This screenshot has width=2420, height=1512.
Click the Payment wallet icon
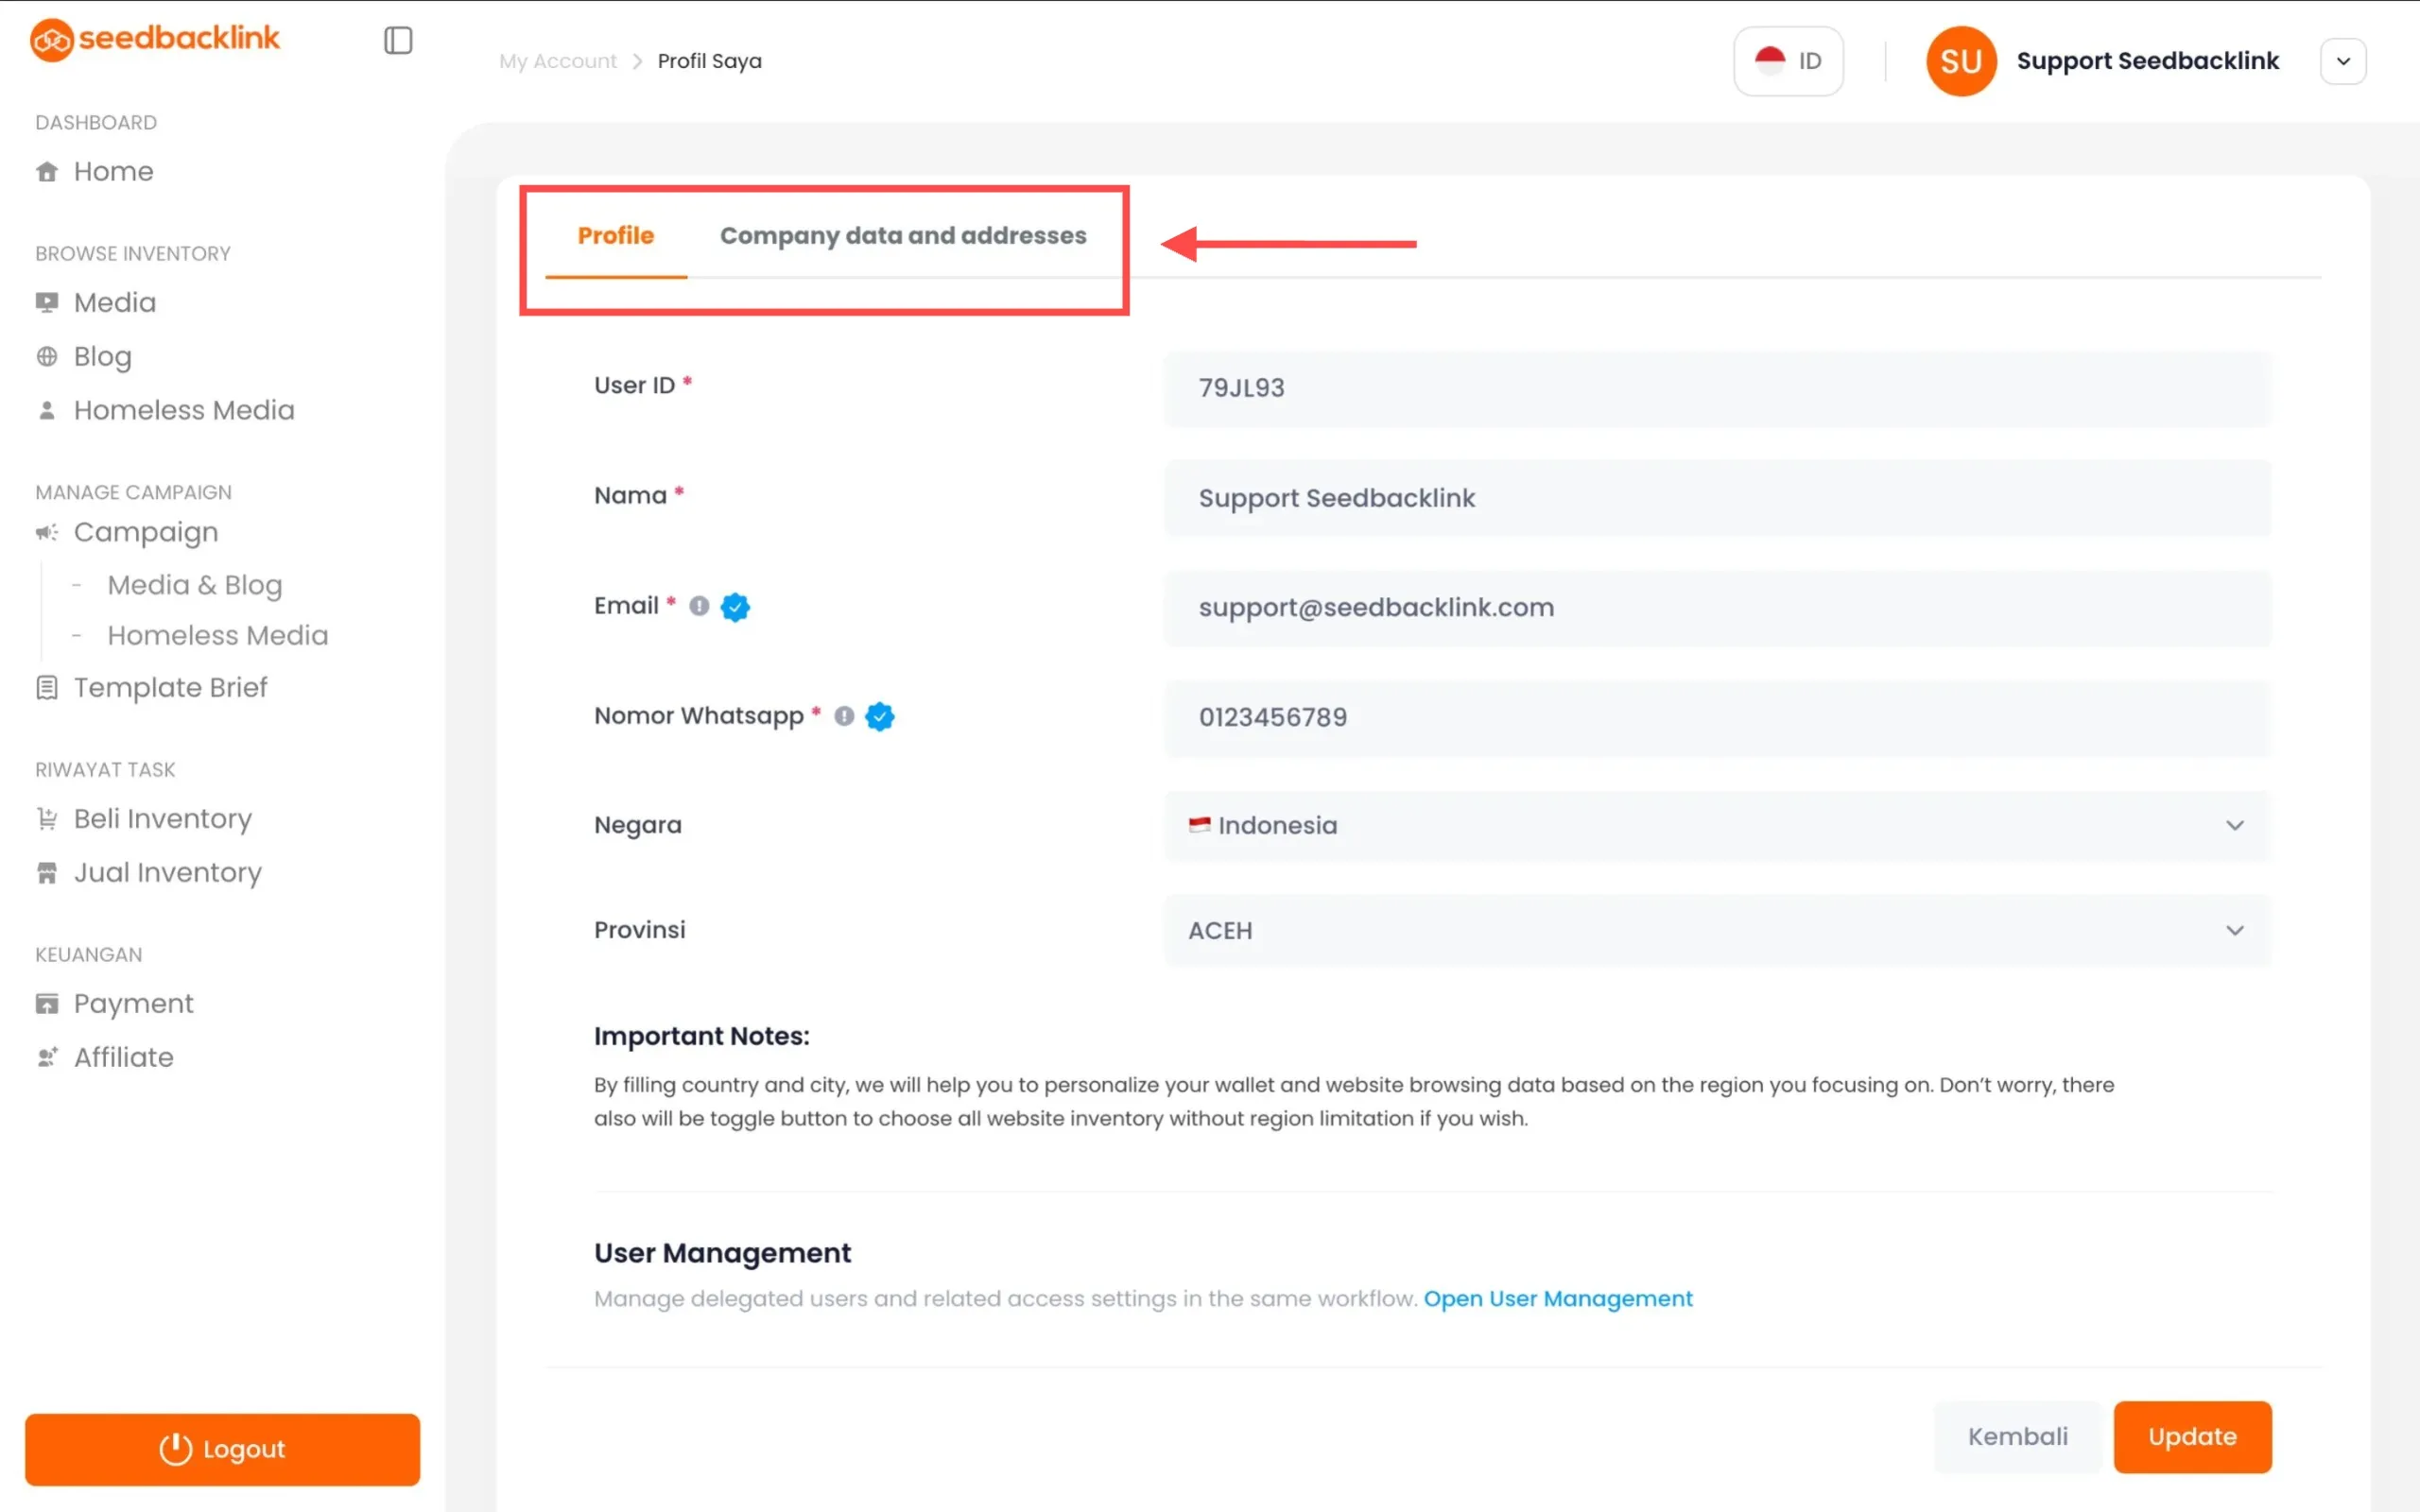tap(47, 1004)
